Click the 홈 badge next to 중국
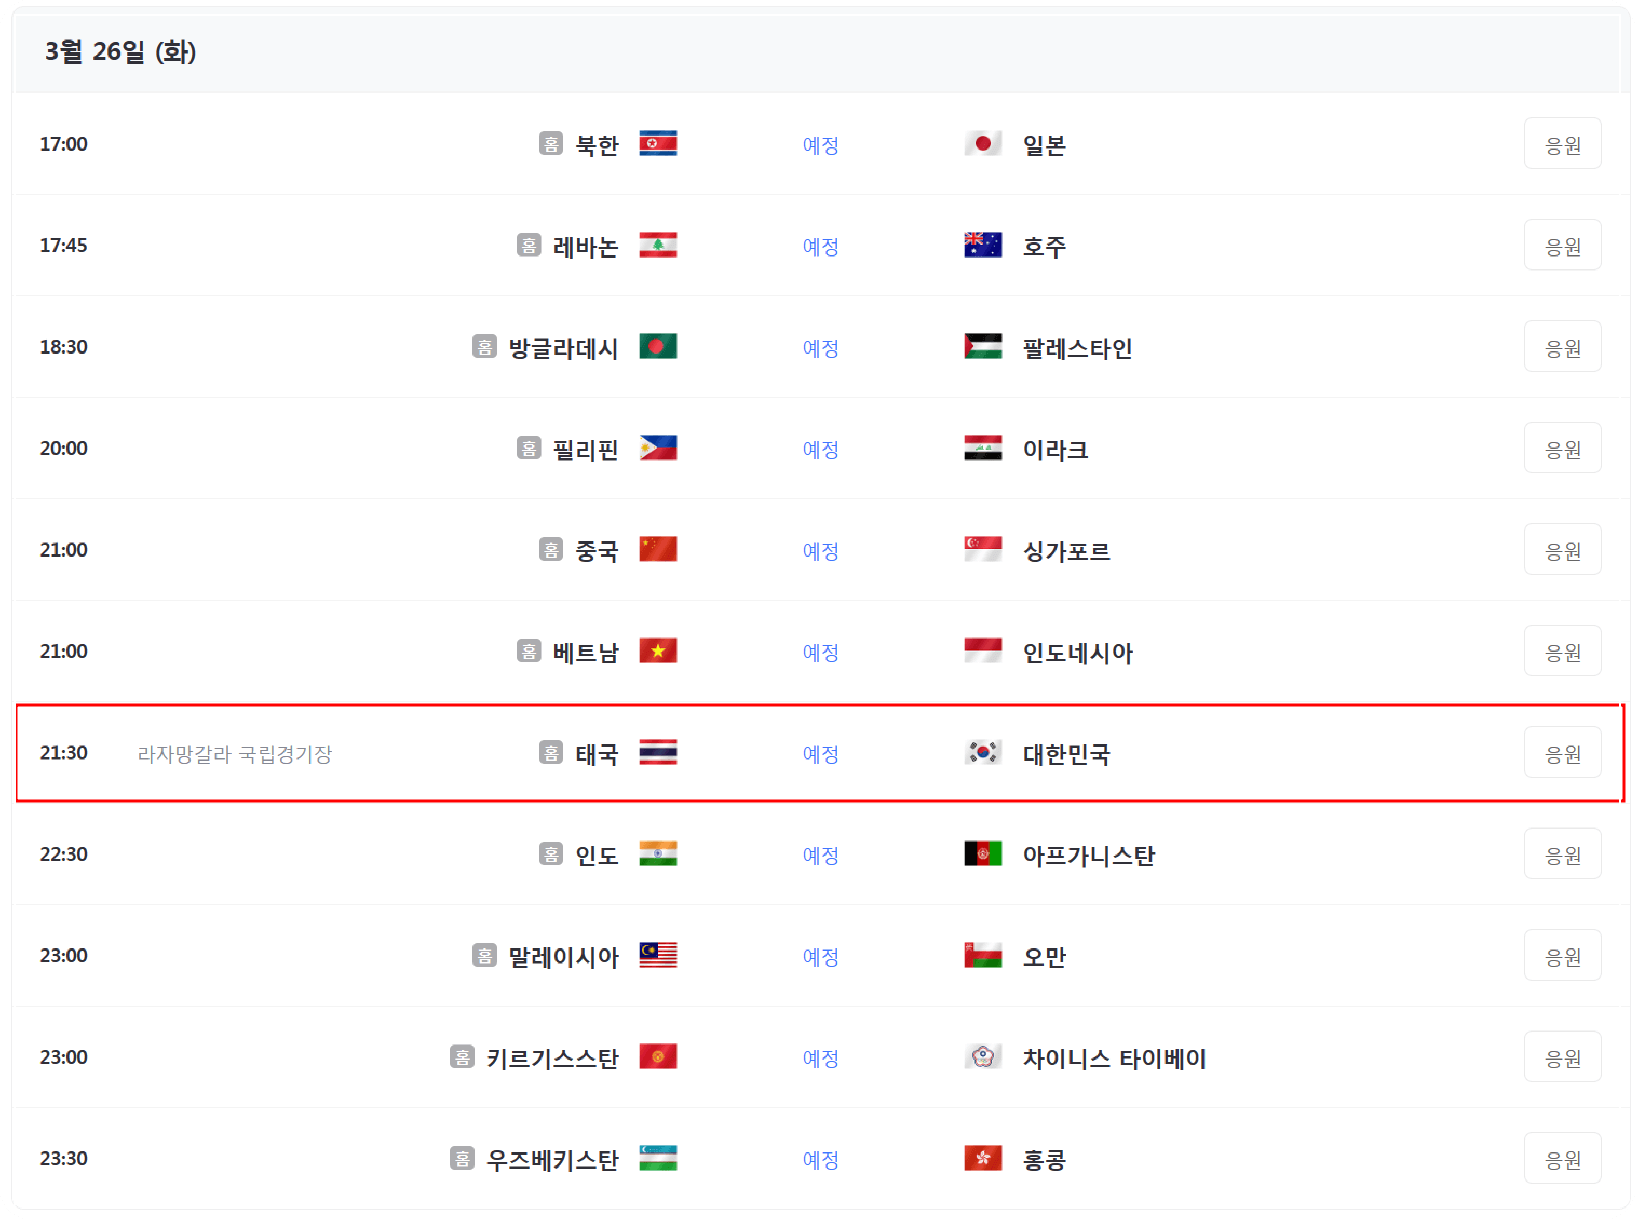Screen dimensions: 1635x1219 point(551,549)
